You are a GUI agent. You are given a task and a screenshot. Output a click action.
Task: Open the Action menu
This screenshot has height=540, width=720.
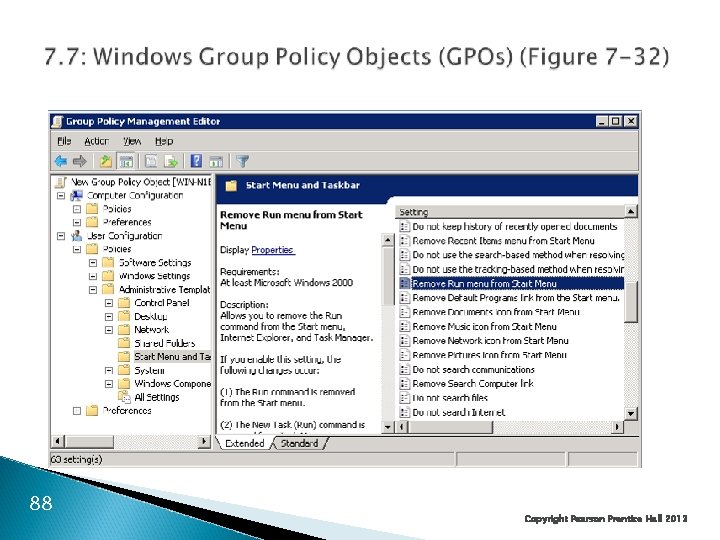(x=96, y=141)
